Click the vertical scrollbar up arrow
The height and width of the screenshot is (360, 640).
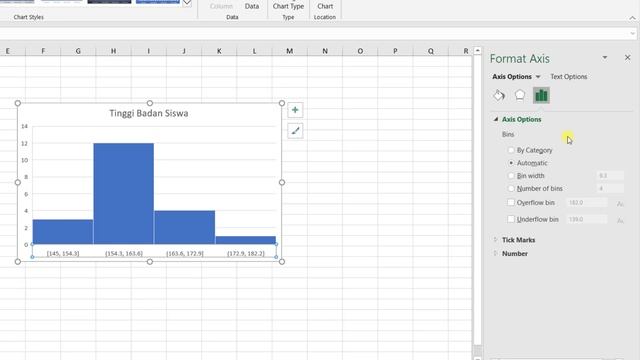pyautogui.click(x=478, y=51)
